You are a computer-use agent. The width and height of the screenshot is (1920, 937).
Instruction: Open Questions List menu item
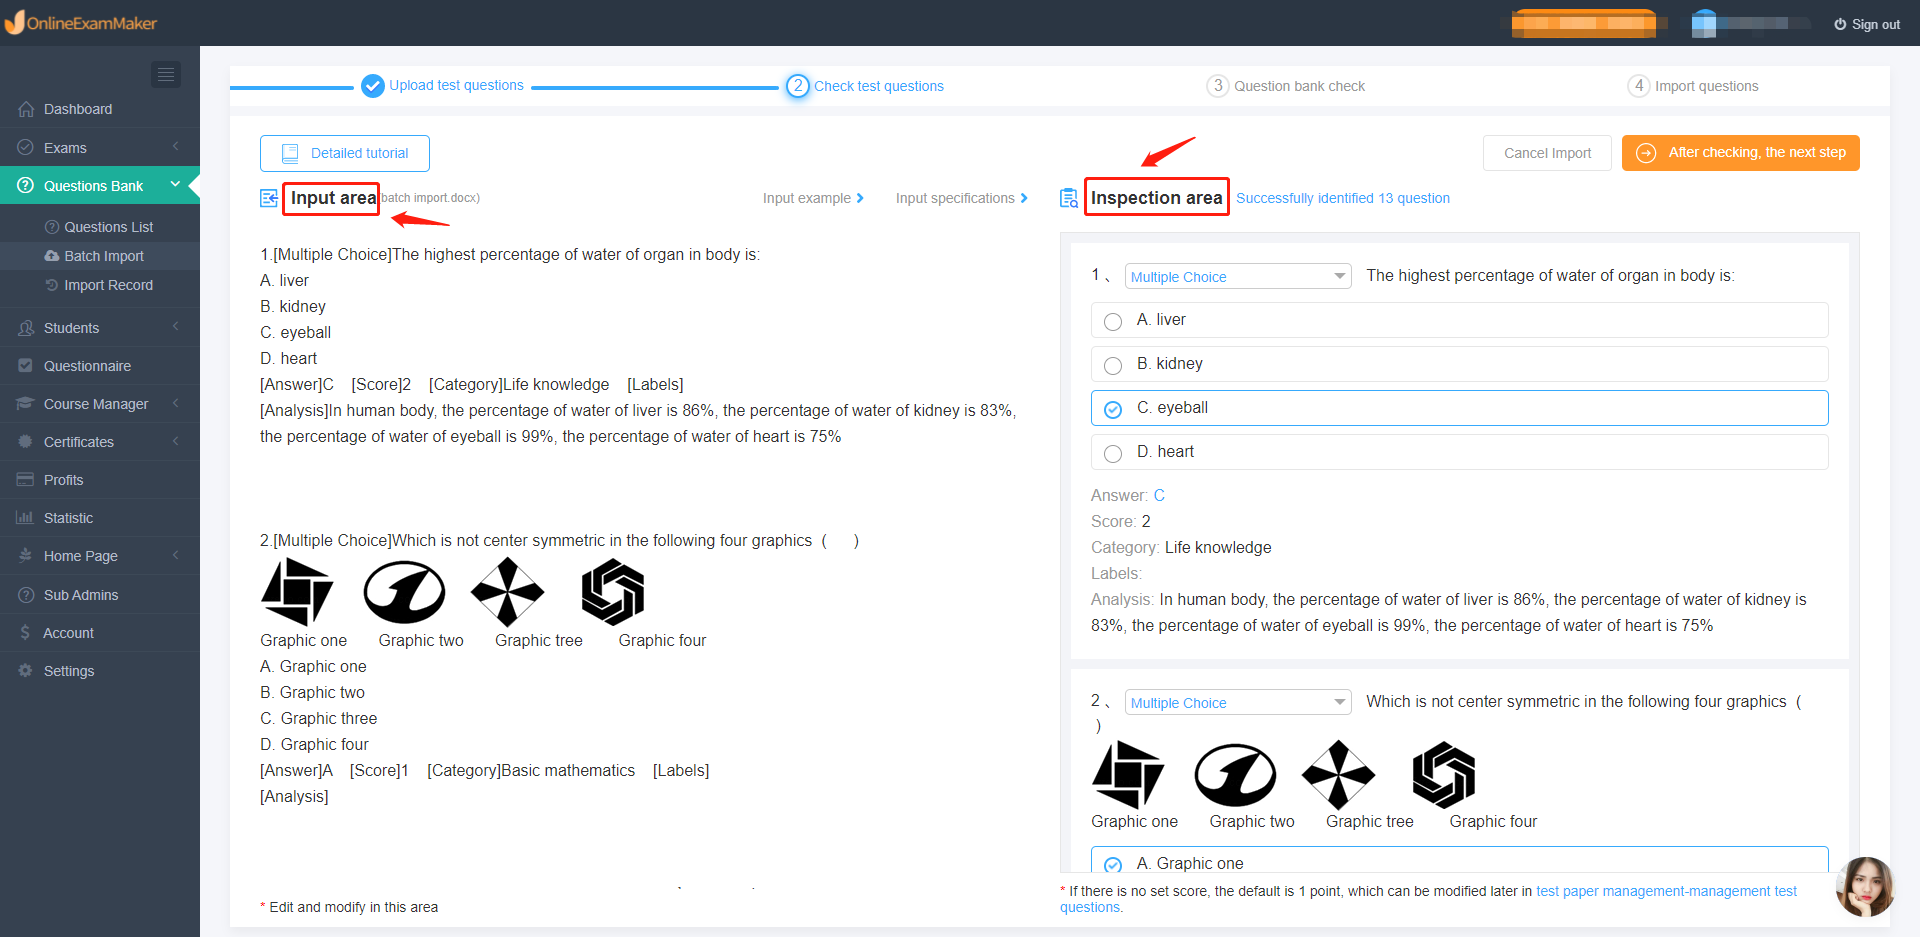[x=100, y=227]
